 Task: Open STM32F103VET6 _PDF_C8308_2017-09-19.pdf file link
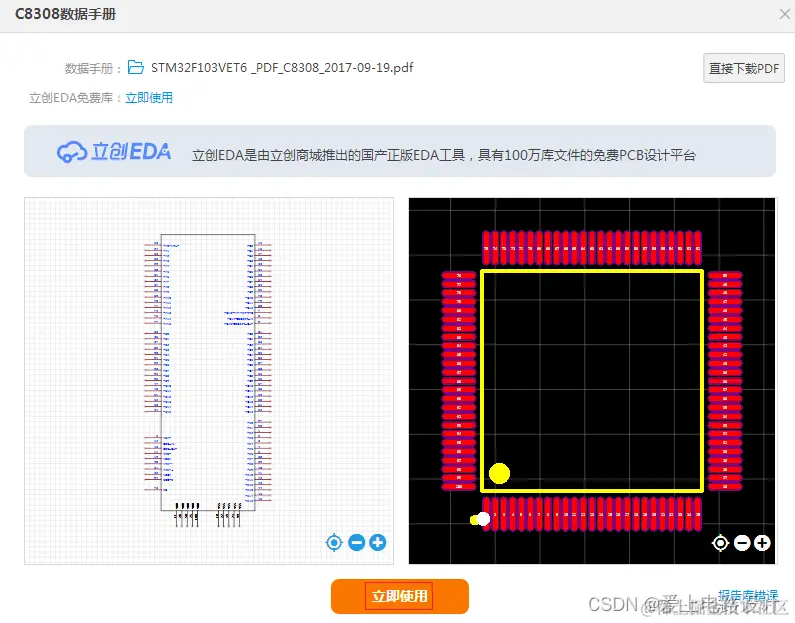pyautogui.click(x=282, y=67)
